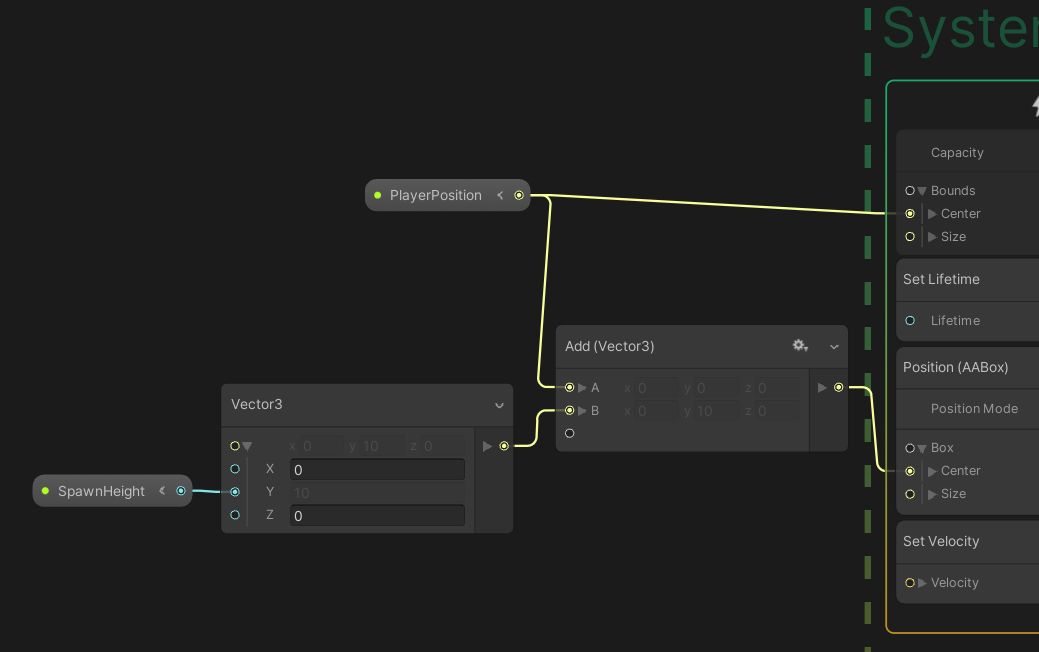The width and height of the screenshot is (1039, 652).
Task: Click Bounds Center input port
Action: pyautogui.click(x=910, y=213)
